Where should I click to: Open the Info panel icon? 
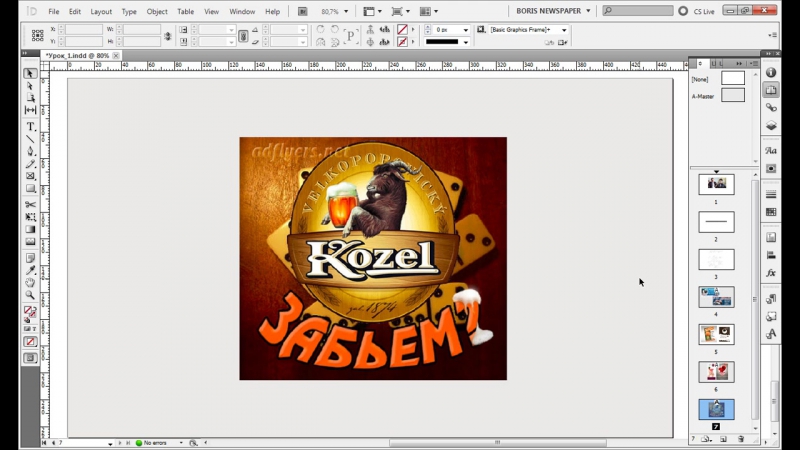pyautogui.click(x=771, y=72)
